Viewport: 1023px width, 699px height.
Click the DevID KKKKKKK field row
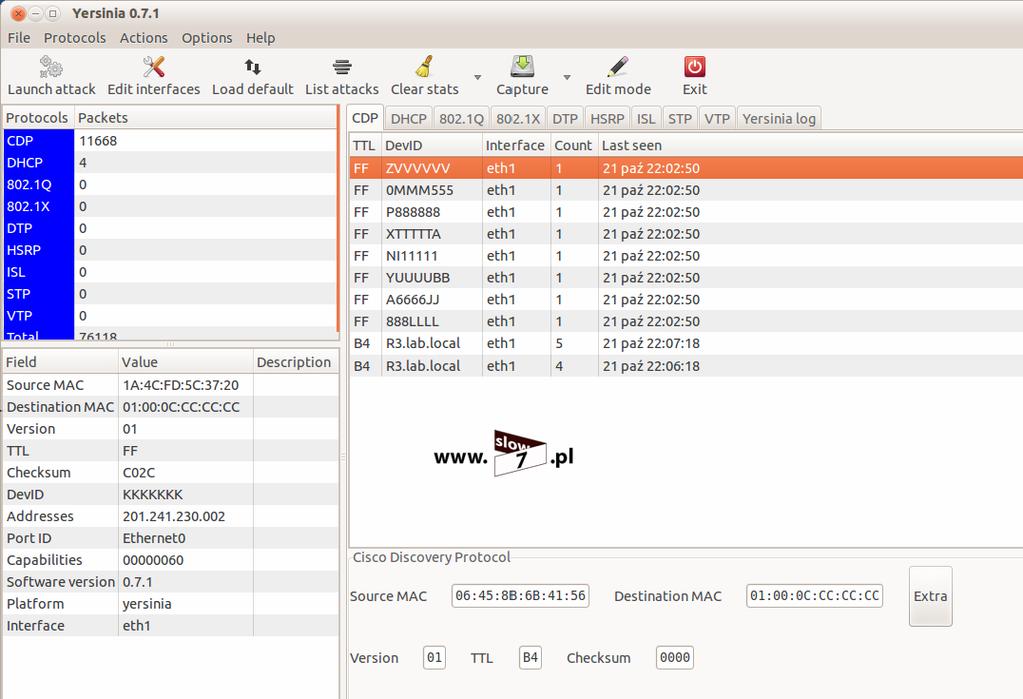(x=170, y=494)
